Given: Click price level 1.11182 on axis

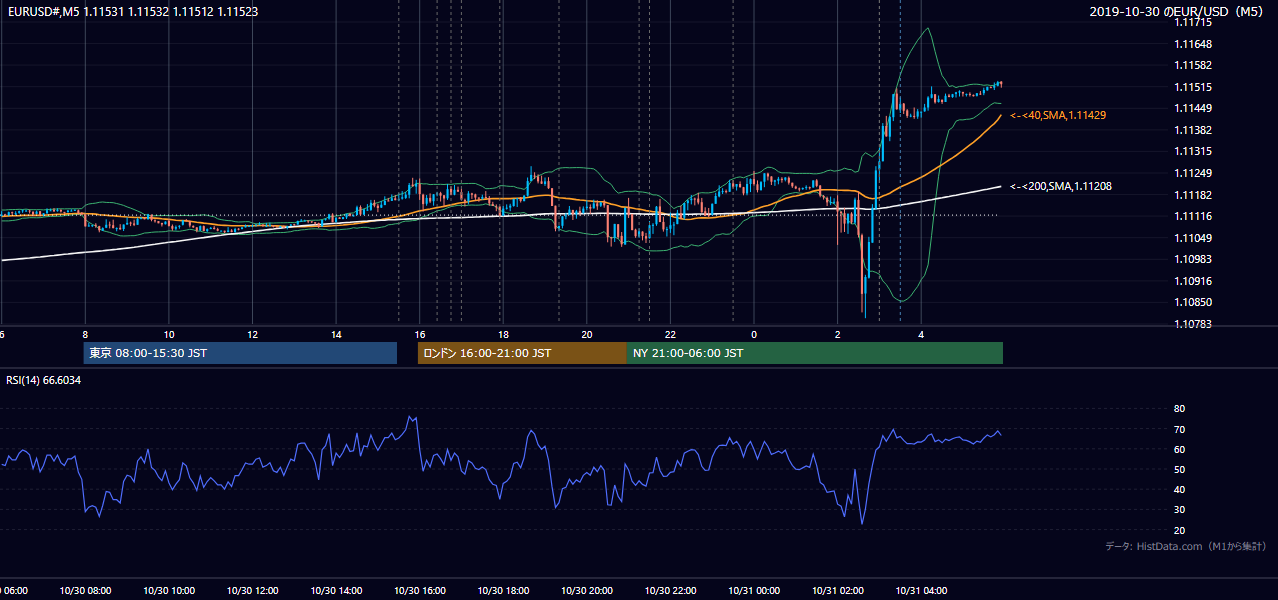Looking at the screenshot, I should pos(1194,195).
